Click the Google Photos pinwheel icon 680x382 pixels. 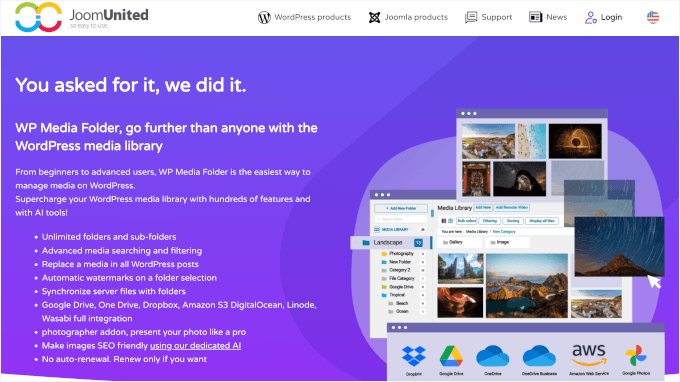(x=636, y=356)
